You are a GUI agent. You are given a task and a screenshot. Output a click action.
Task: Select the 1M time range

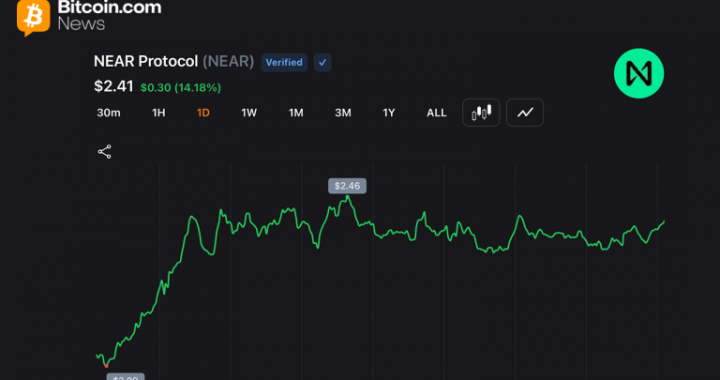[x=296, y=113]
